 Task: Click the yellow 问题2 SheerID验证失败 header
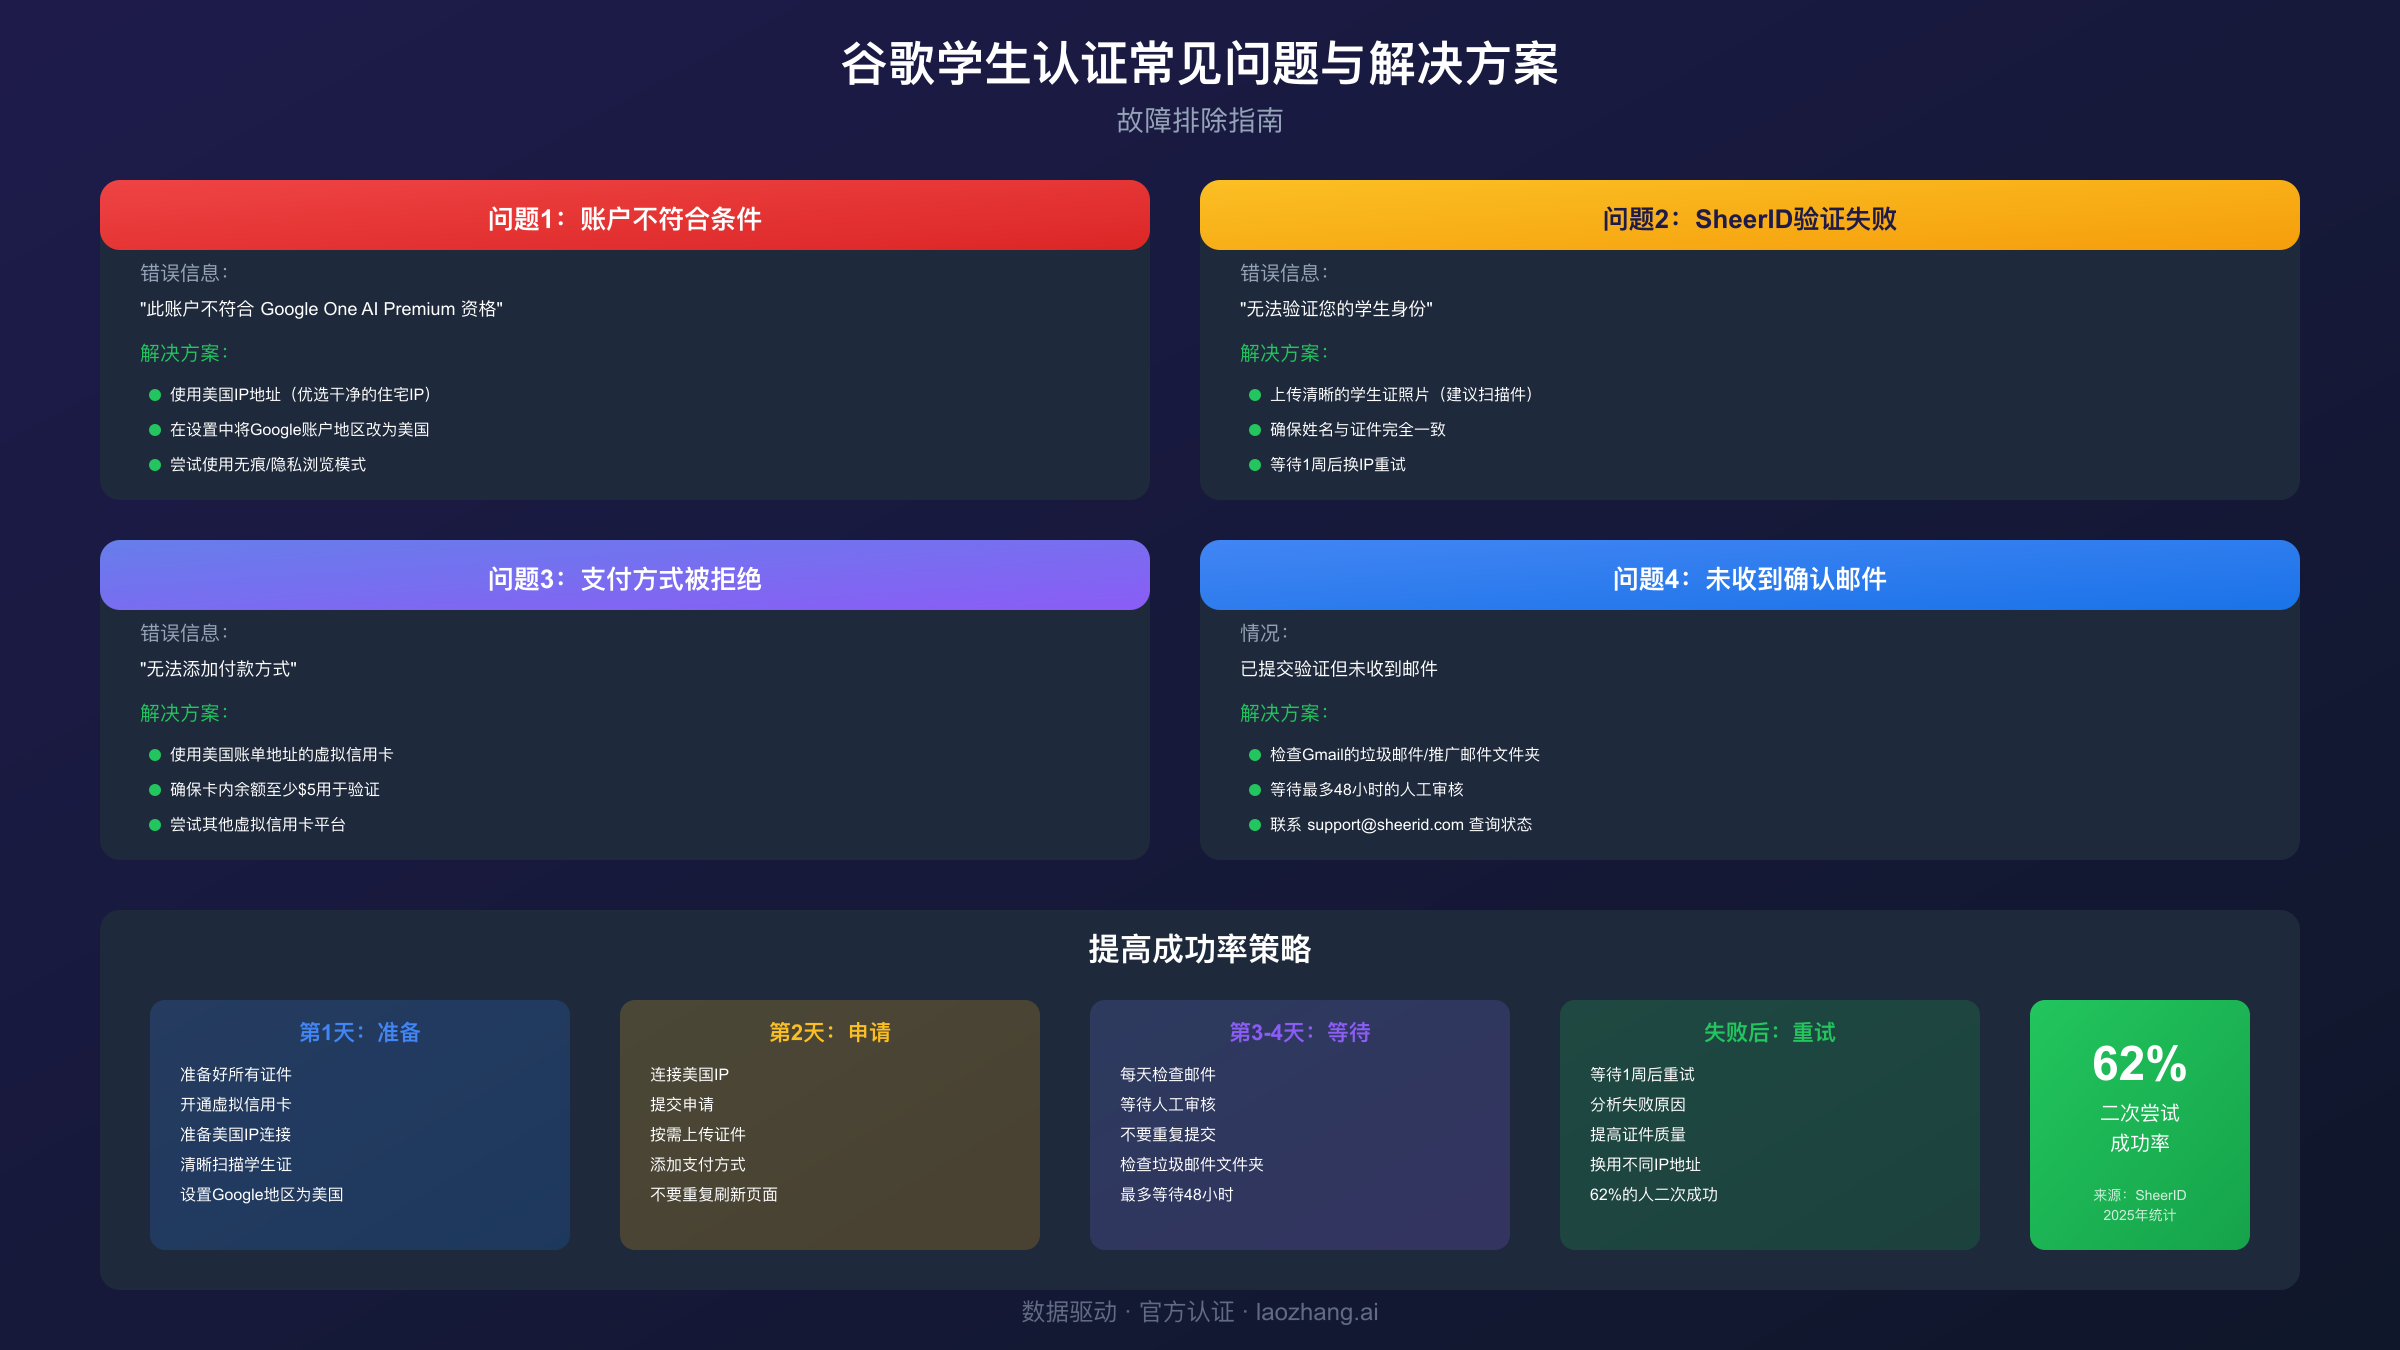(1749, 217)
